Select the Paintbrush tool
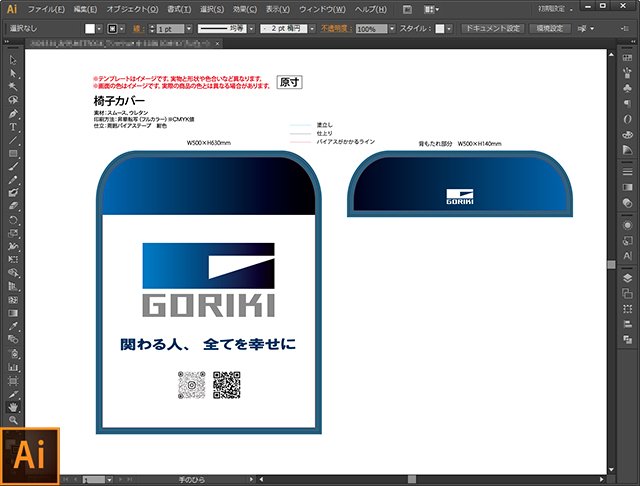Viewport: 640px width, 486px height. (x=13, y=166)
